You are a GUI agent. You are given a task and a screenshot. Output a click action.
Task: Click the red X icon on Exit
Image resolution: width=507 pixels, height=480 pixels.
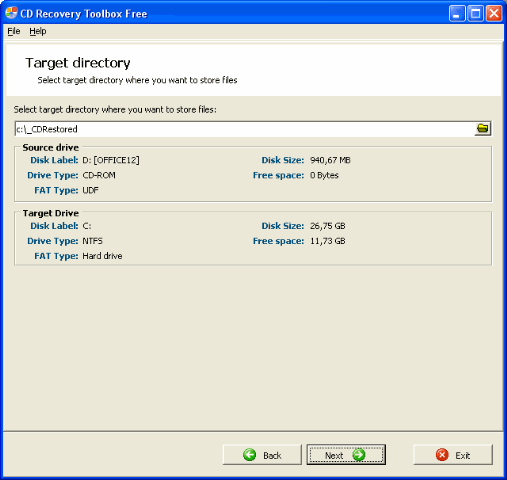pyautogui.click(x=442, y=455)
